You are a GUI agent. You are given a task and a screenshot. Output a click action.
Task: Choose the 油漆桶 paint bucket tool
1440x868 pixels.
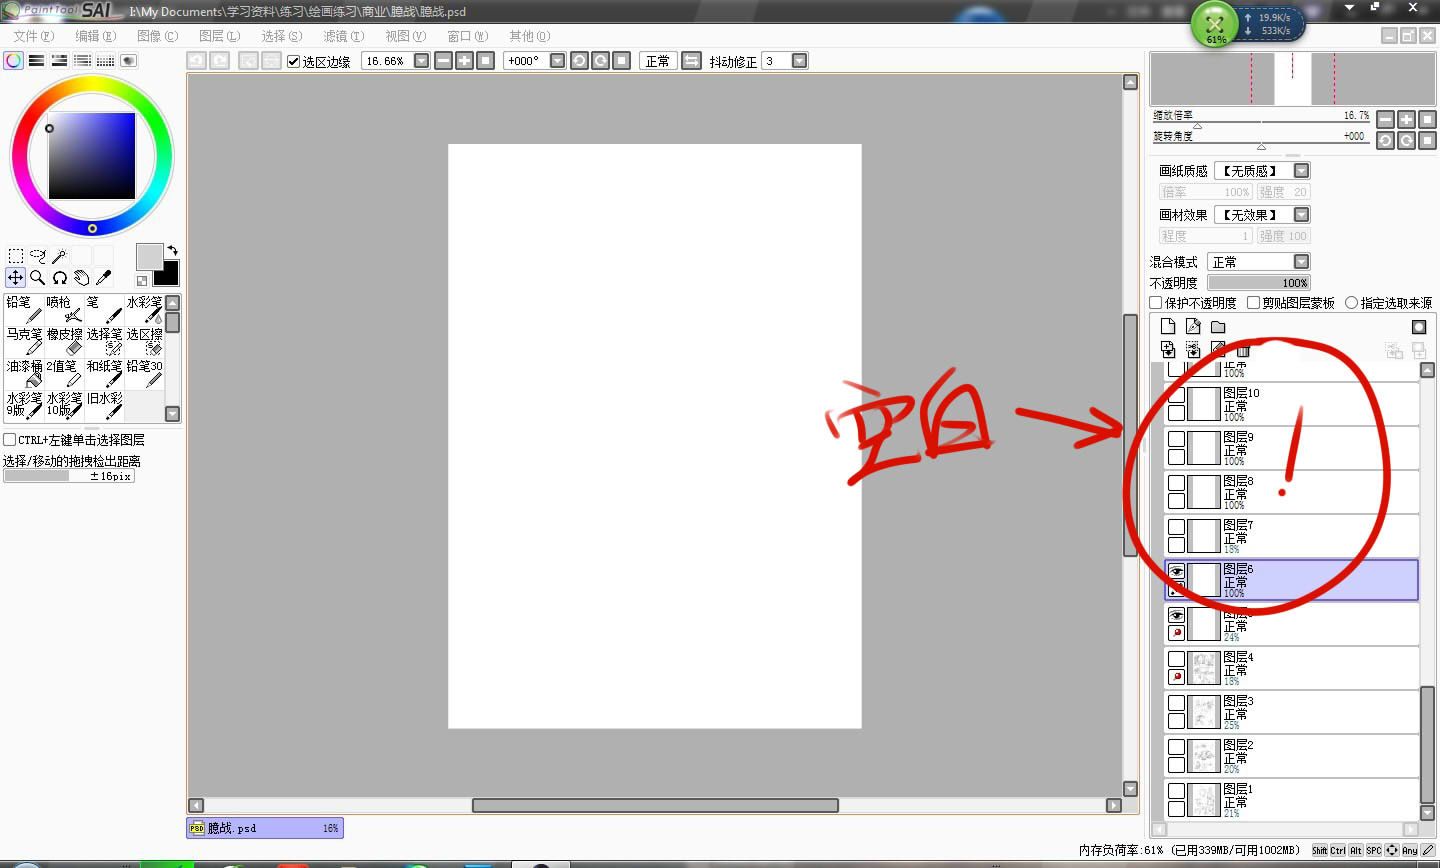point(24,373)
